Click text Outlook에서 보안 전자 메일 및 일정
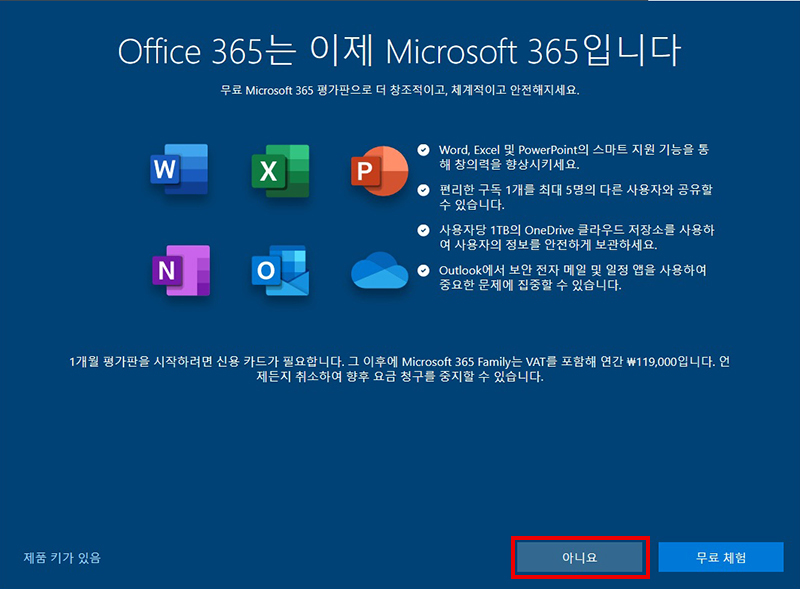Viewport: 800px width, 589px height. (x=573, y=277)
